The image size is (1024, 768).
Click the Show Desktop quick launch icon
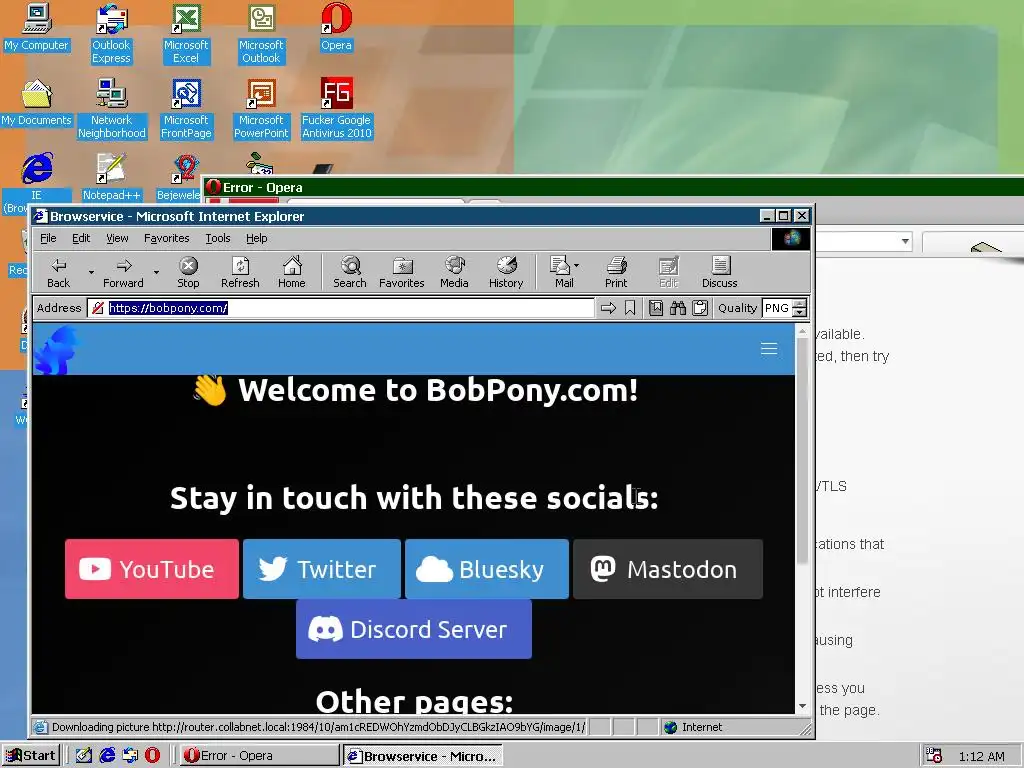[84, 755]
